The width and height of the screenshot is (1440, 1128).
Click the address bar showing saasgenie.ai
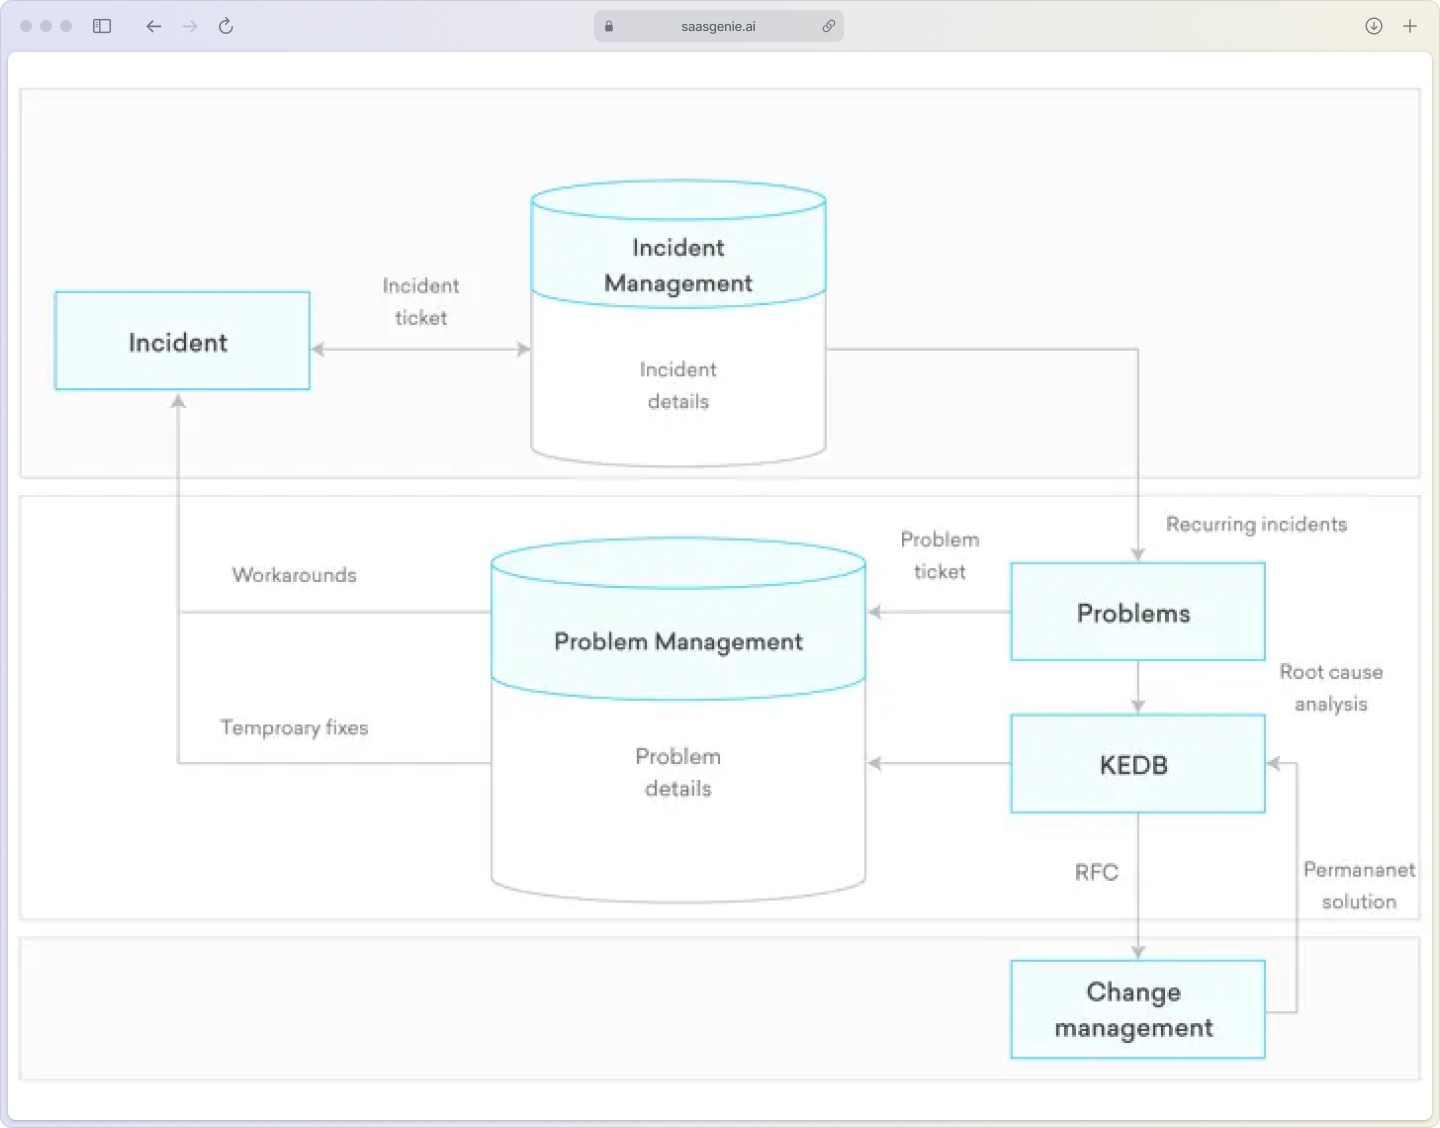pos(717,26)
